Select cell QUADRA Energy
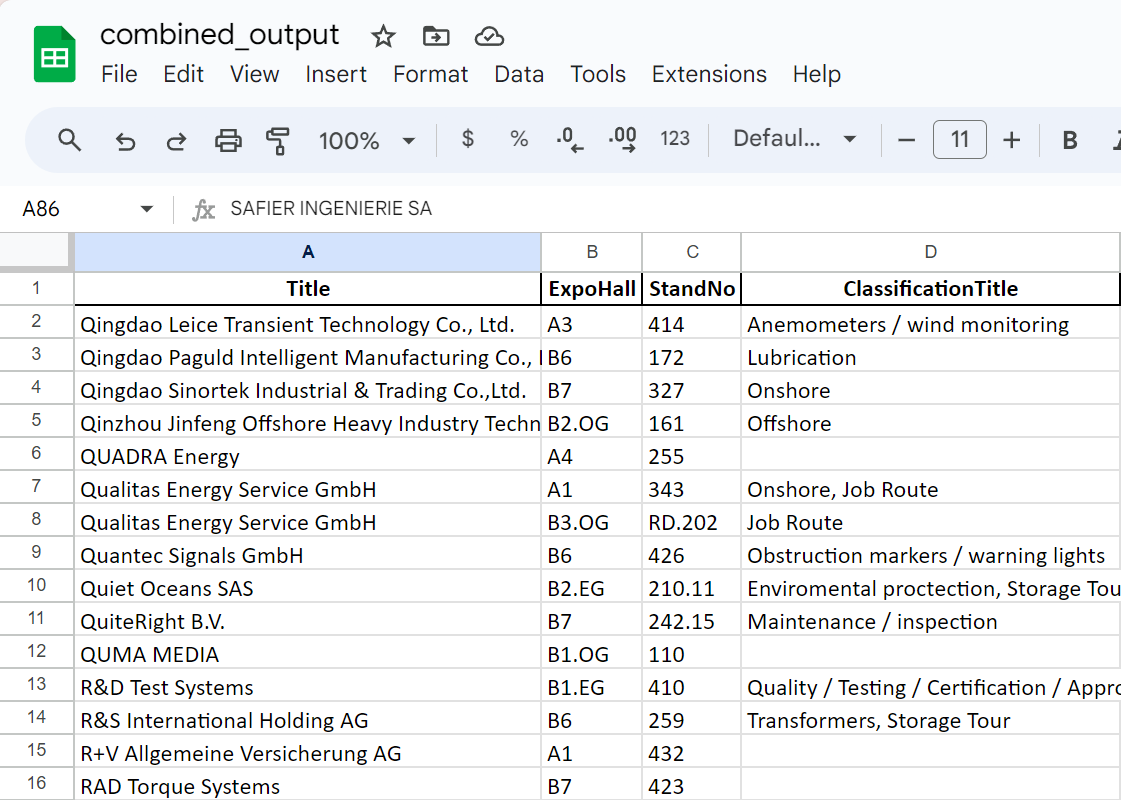Image resolution: width=1121 pixels, height=800 pixels. (307, 456)
